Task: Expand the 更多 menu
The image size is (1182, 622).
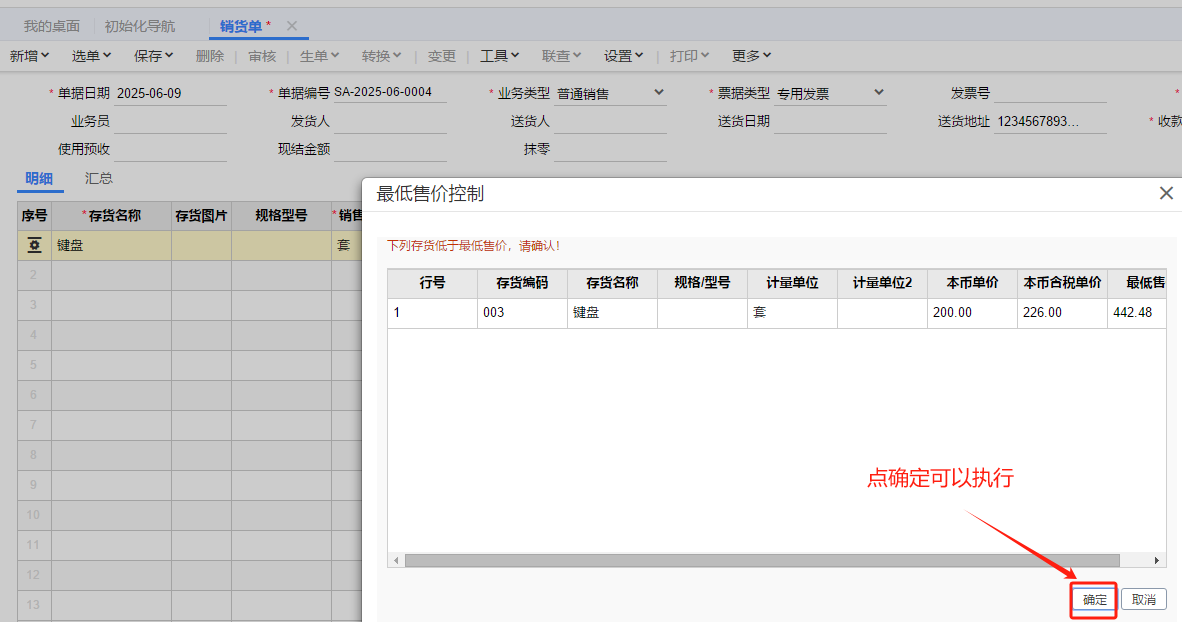Action: point(751,56)
